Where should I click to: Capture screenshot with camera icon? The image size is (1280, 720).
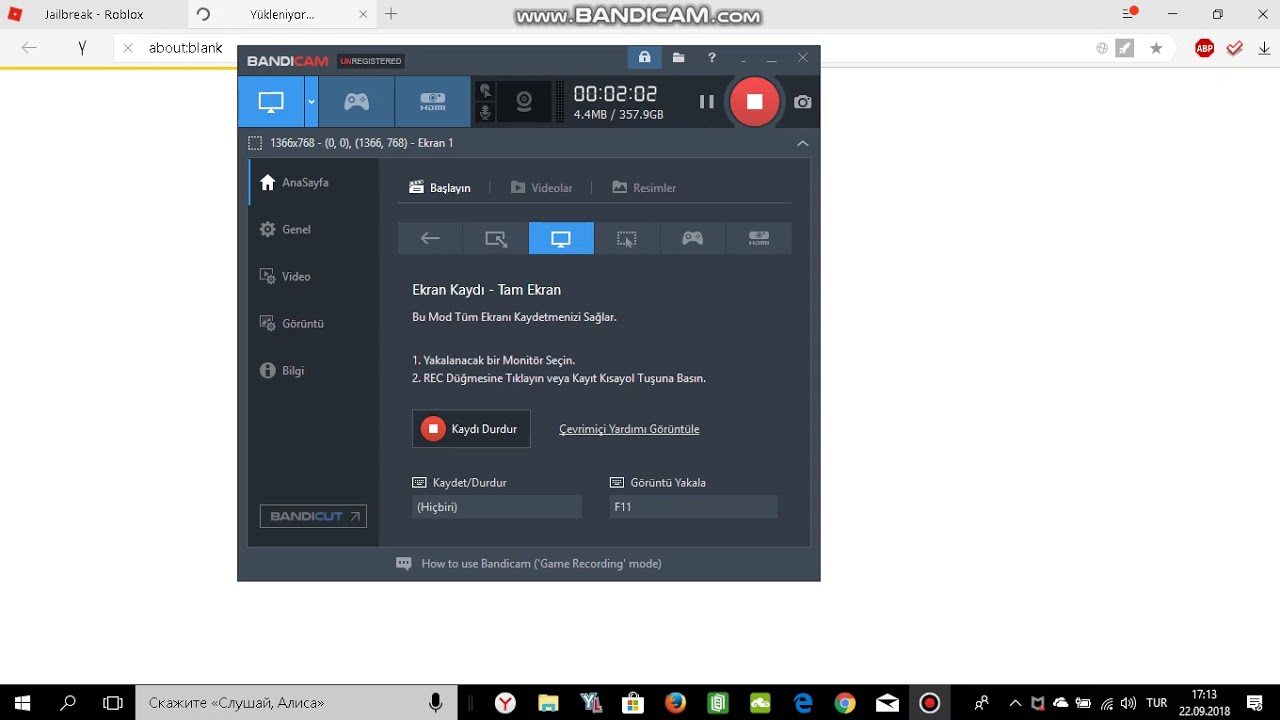pyautogui.click(x=802, y=102)
